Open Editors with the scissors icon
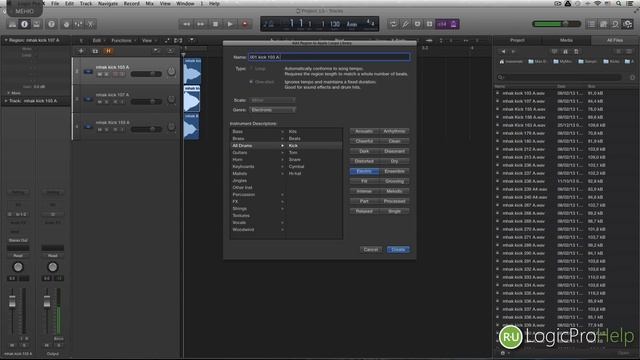The image size is (640, 360). (x=91, y=24)
